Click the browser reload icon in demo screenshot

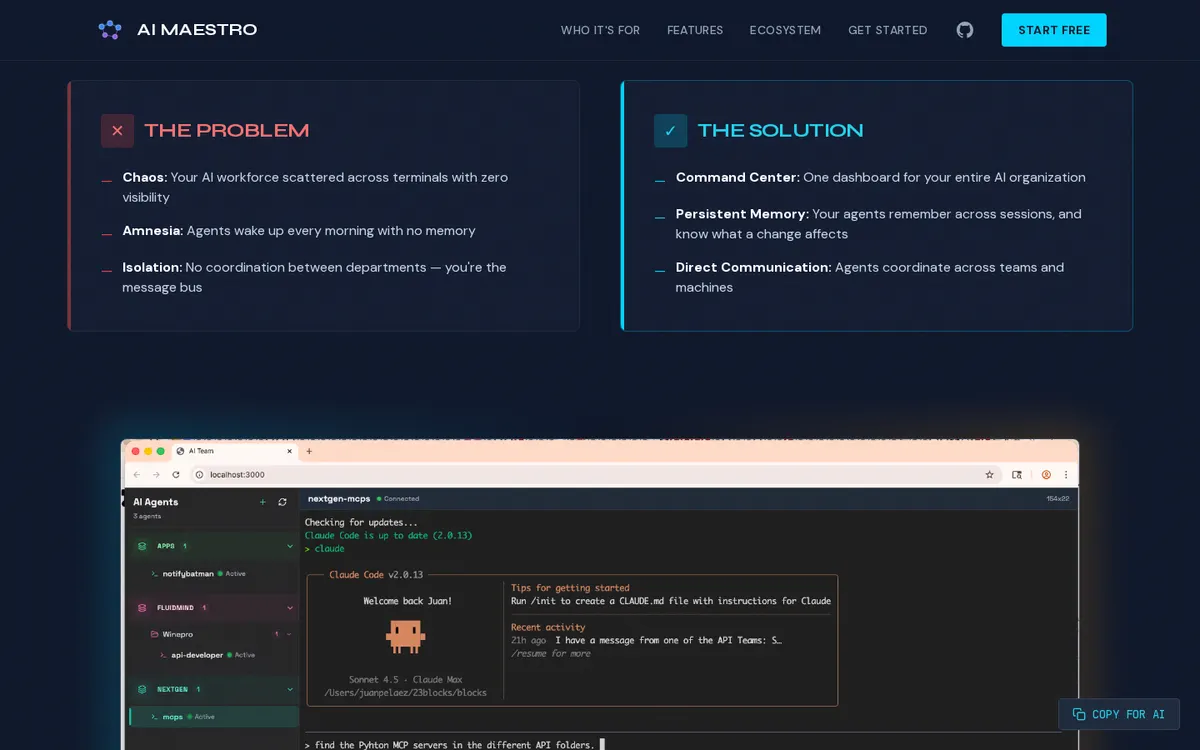(x=176, y=475)
